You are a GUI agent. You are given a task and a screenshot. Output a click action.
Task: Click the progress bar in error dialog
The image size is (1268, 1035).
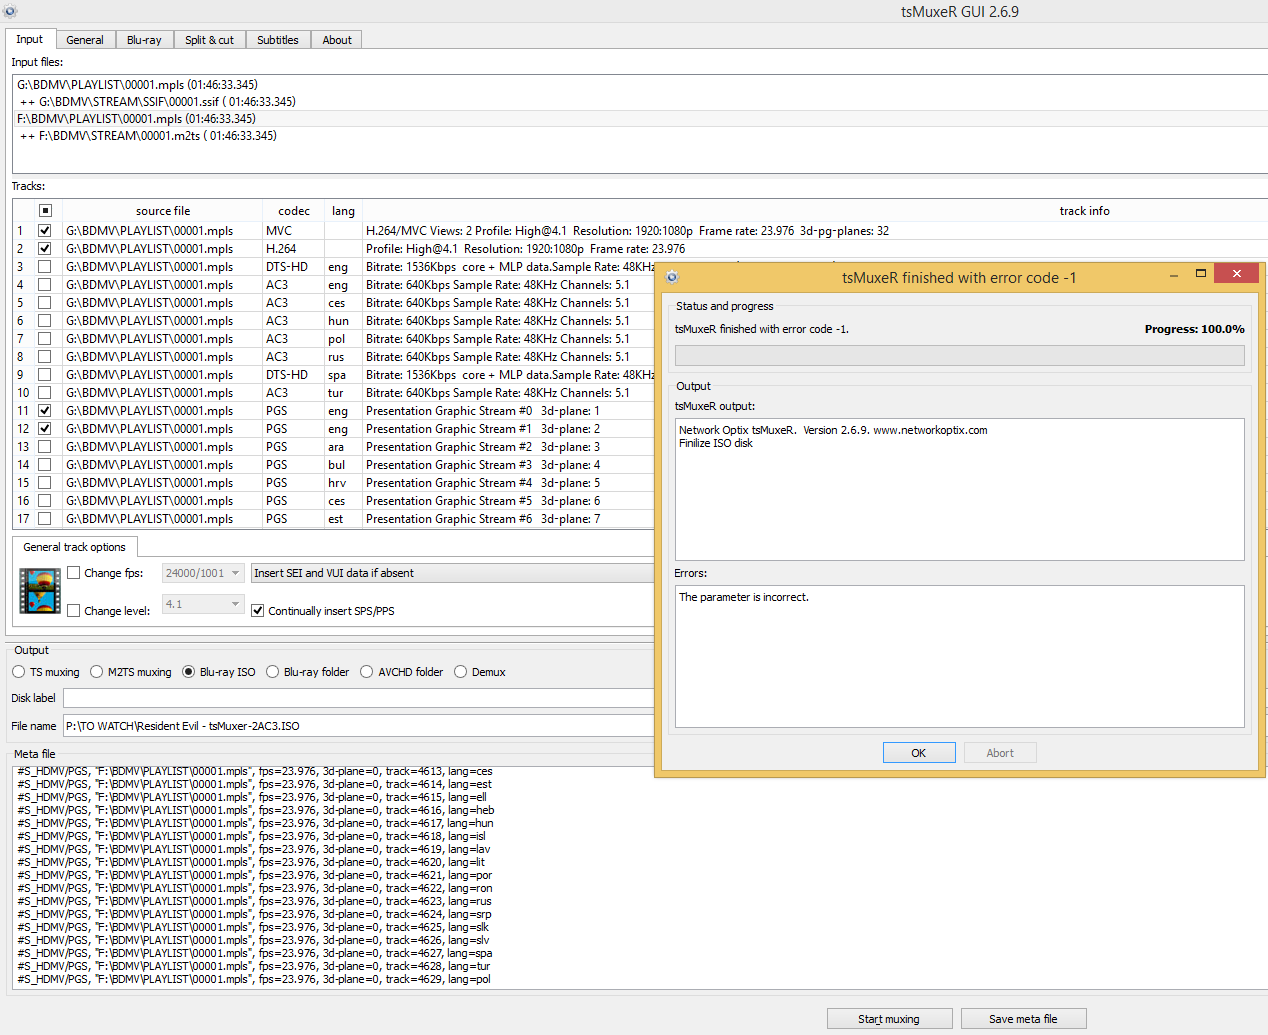pos(960,355)
